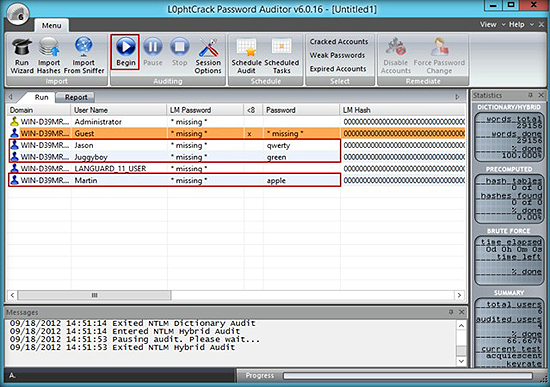550x387 pixels.
Task: Sort by Password column header
Action: click(301, 110)
